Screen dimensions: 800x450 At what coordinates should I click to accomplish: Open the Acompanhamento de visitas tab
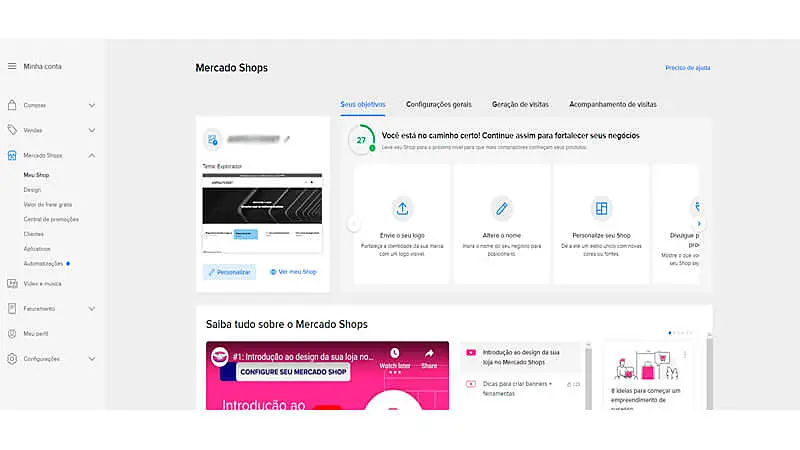pyautogui.click(x=613, y=105)
